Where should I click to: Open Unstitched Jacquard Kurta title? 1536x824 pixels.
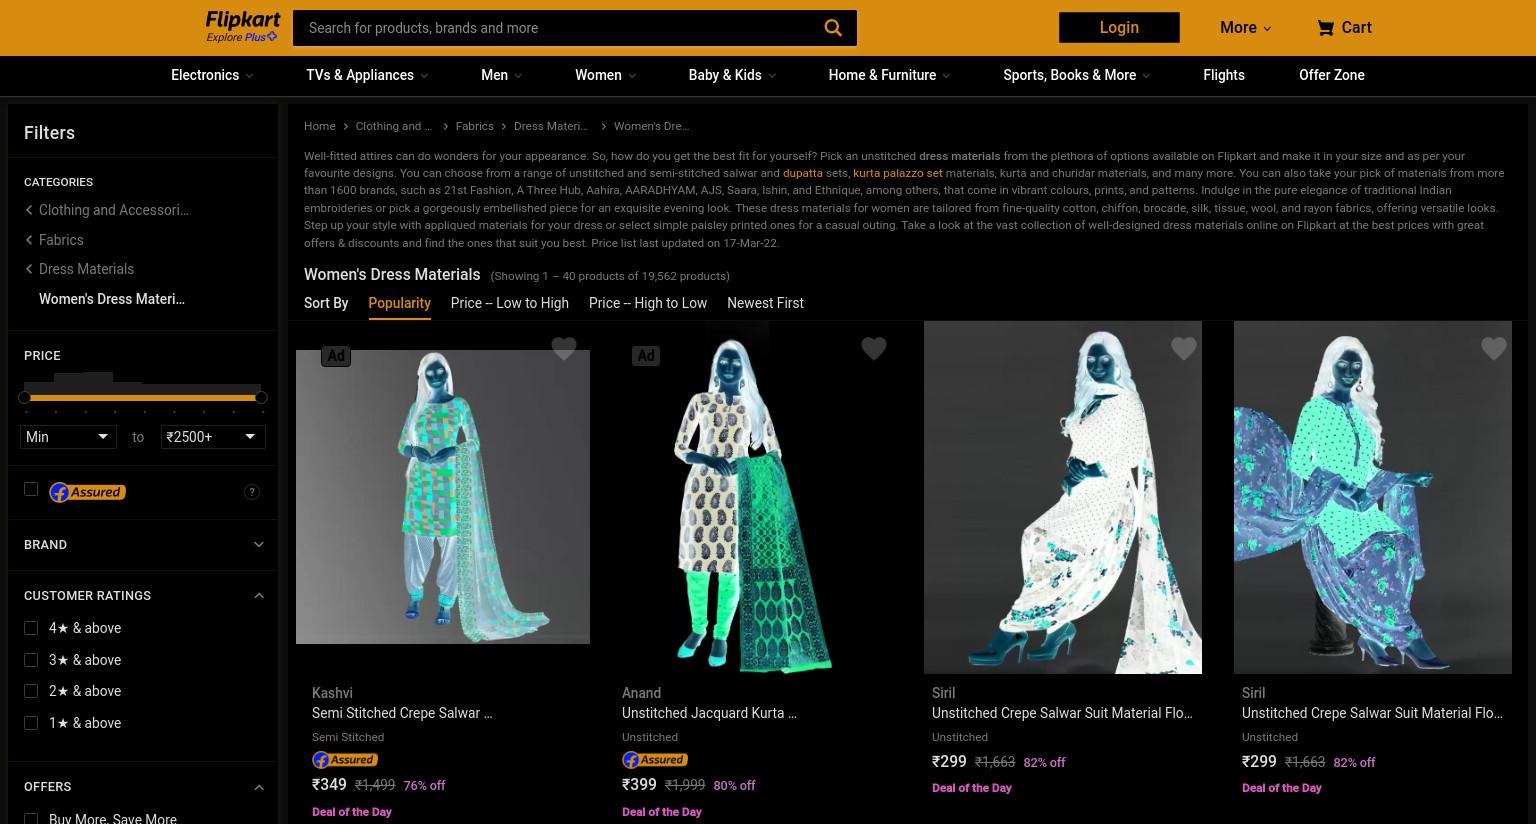[709, 713]
